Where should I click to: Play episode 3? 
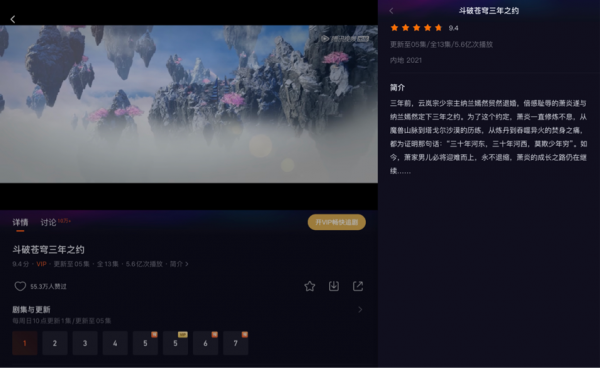point(85,343)
